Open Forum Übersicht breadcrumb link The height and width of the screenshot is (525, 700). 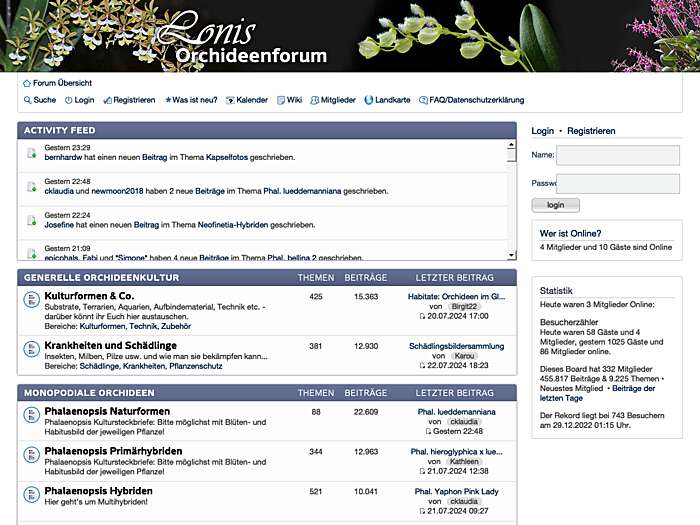(x=62, y=83)
